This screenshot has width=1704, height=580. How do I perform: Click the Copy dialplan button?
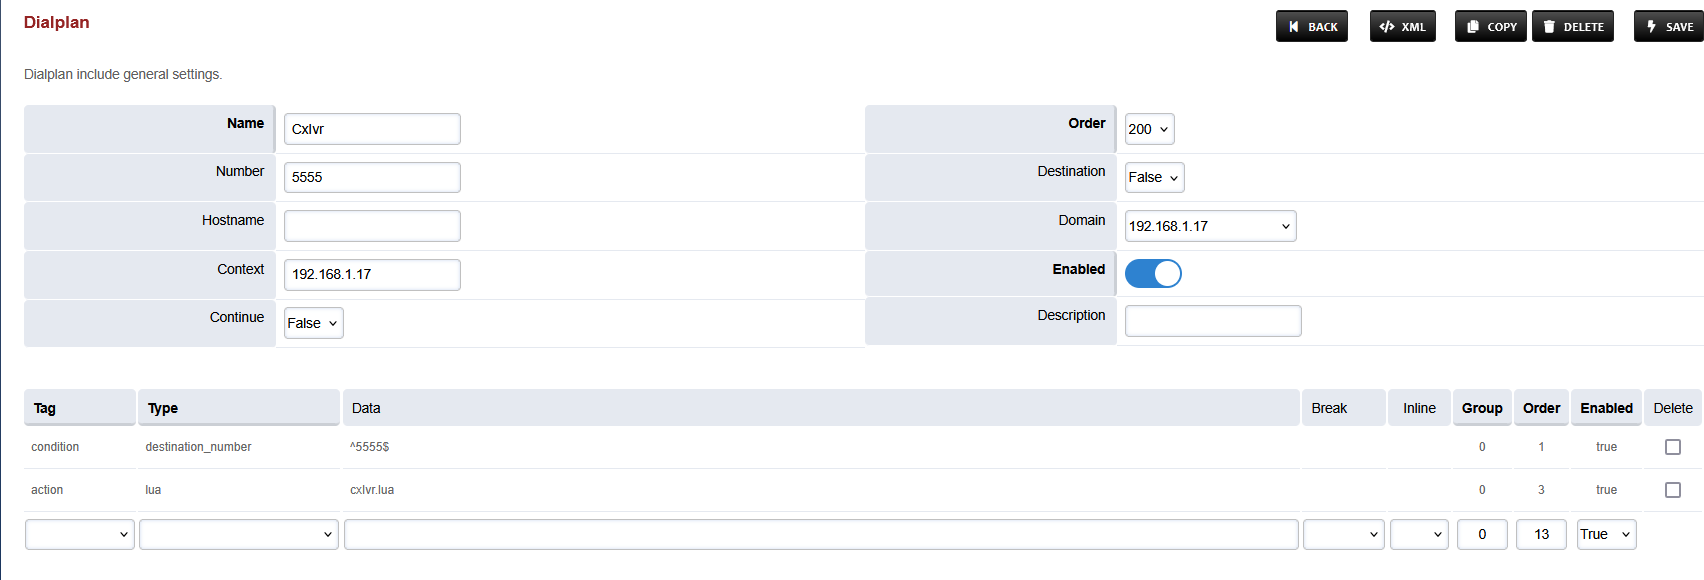coord(1490,27)
